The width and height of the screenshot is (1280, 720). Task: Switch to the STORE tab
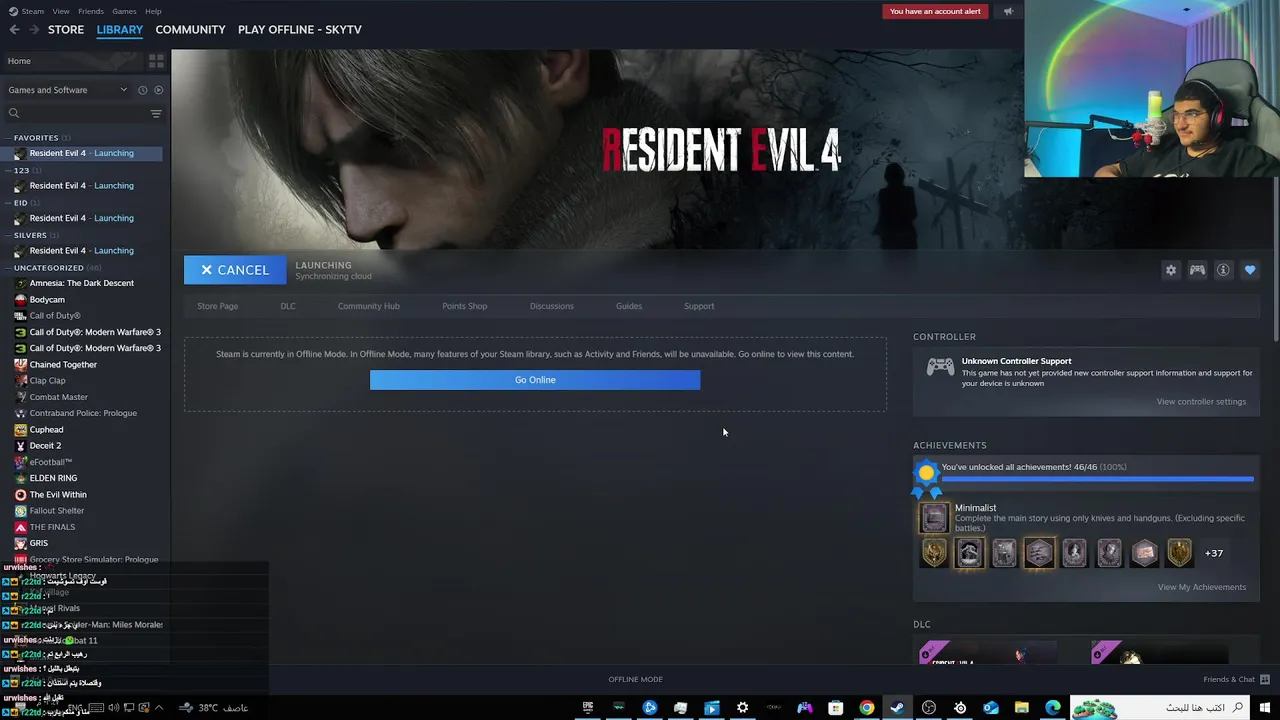click(66, 30)
